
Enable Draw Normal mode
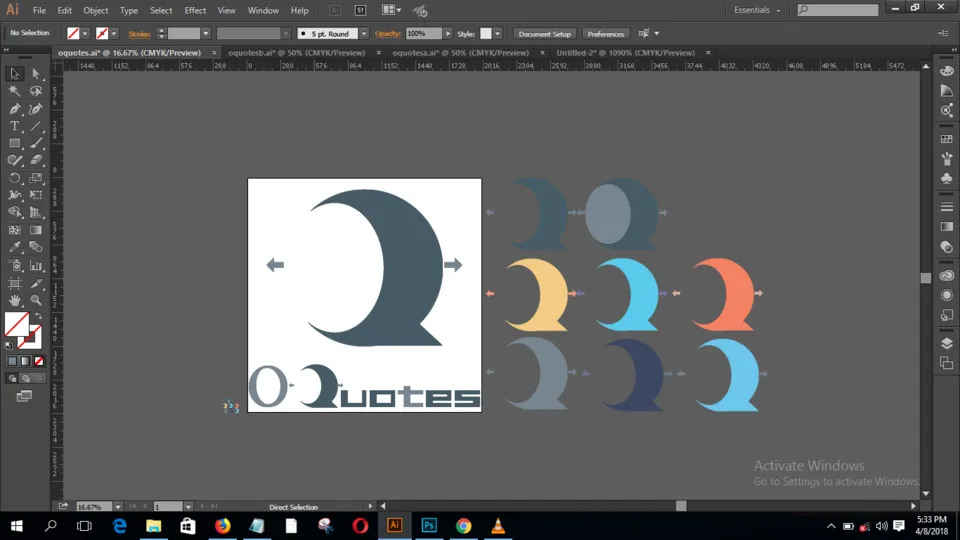(12, 378)
